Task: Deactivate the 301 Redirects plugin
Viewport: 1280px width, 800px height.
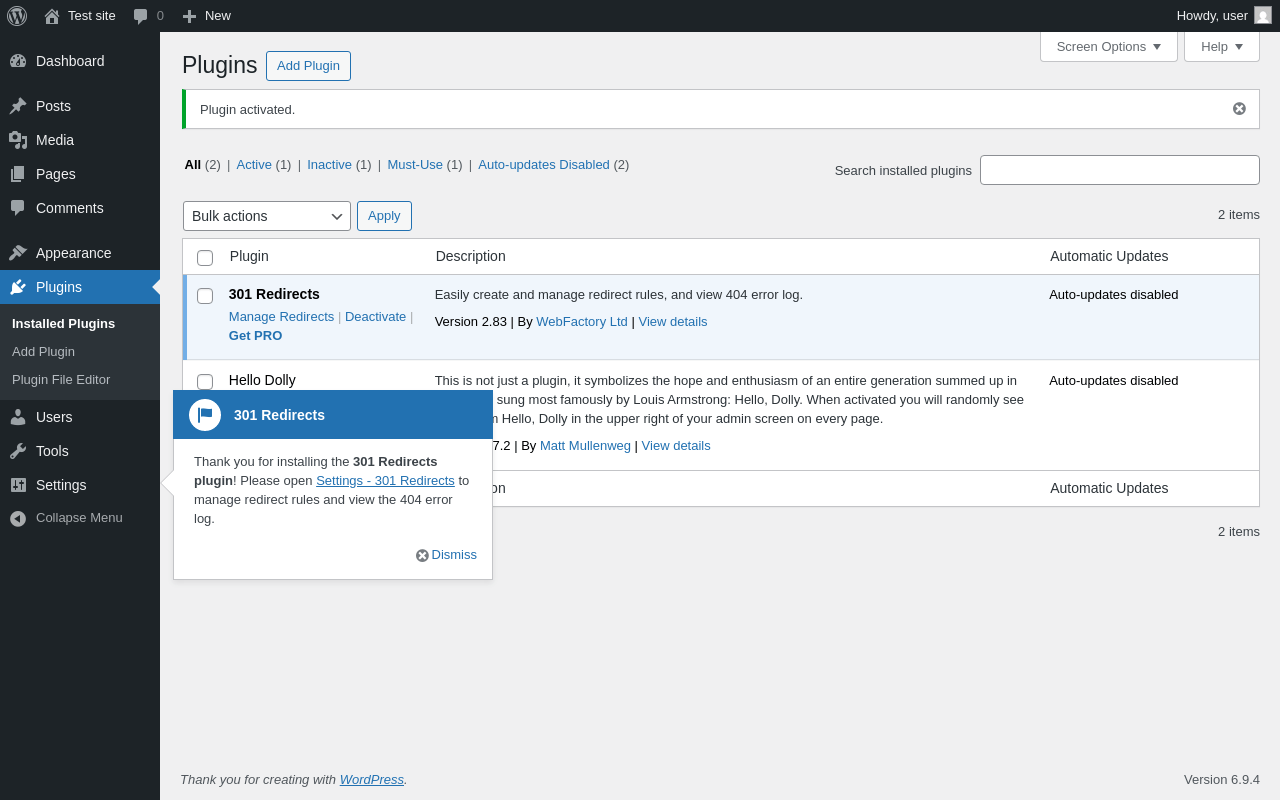Action: [375, 317]
